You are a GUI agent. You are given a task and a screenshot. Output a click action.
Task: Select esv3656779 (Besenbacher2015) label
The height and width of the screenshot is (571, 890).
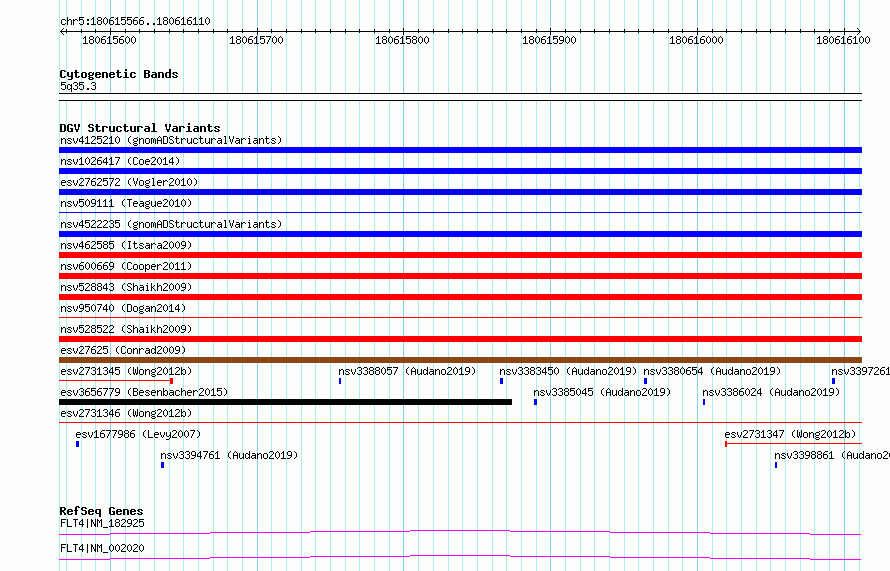144,392
